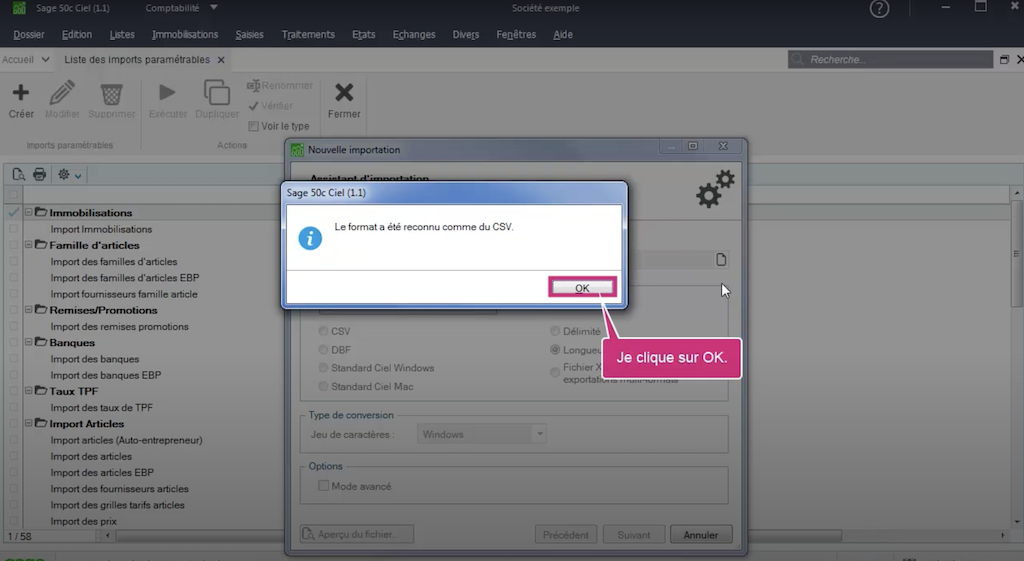The image size is (1024, 561).
Task: Select Import des taux de TPF
Action: click(x=101, y=408)
